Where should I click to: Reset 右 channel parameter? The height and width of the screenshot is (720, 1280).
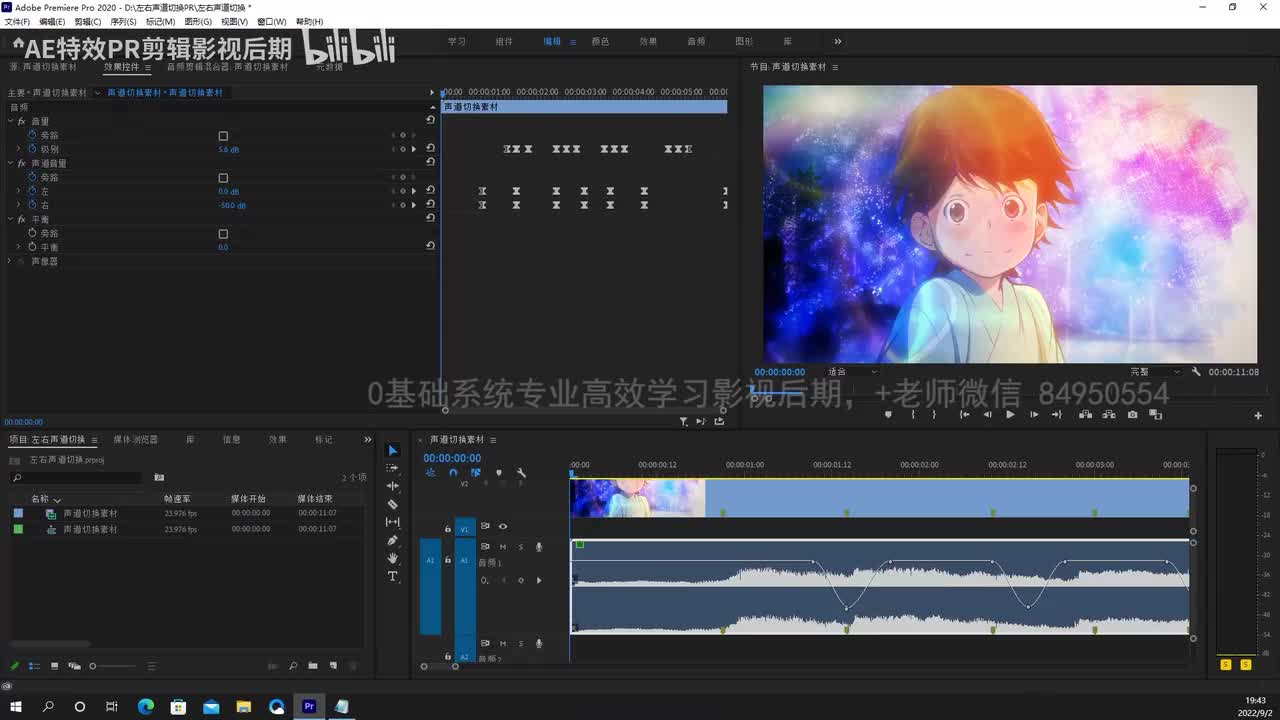point(430,205)
